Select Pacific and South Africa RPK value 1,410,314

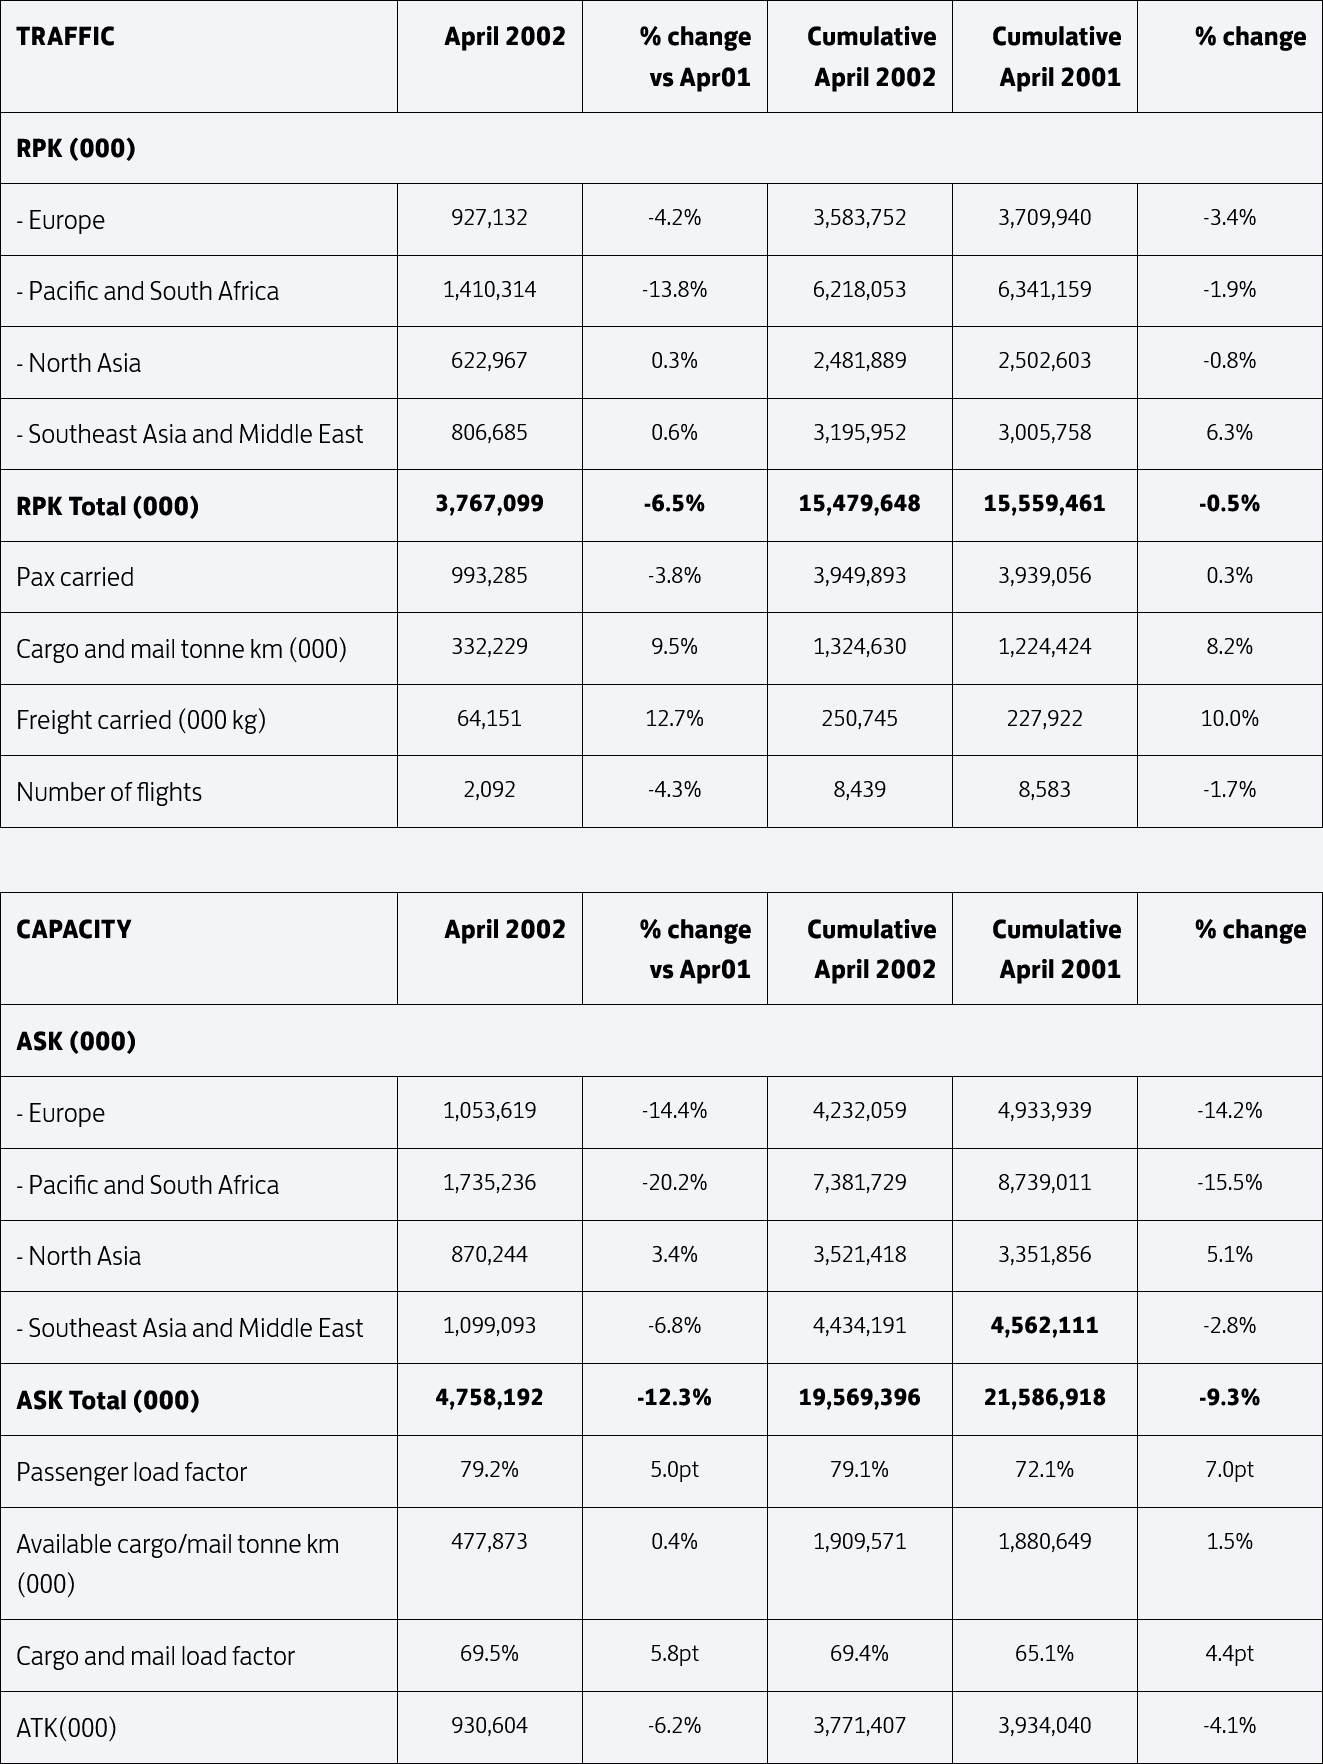click(489, 290)
